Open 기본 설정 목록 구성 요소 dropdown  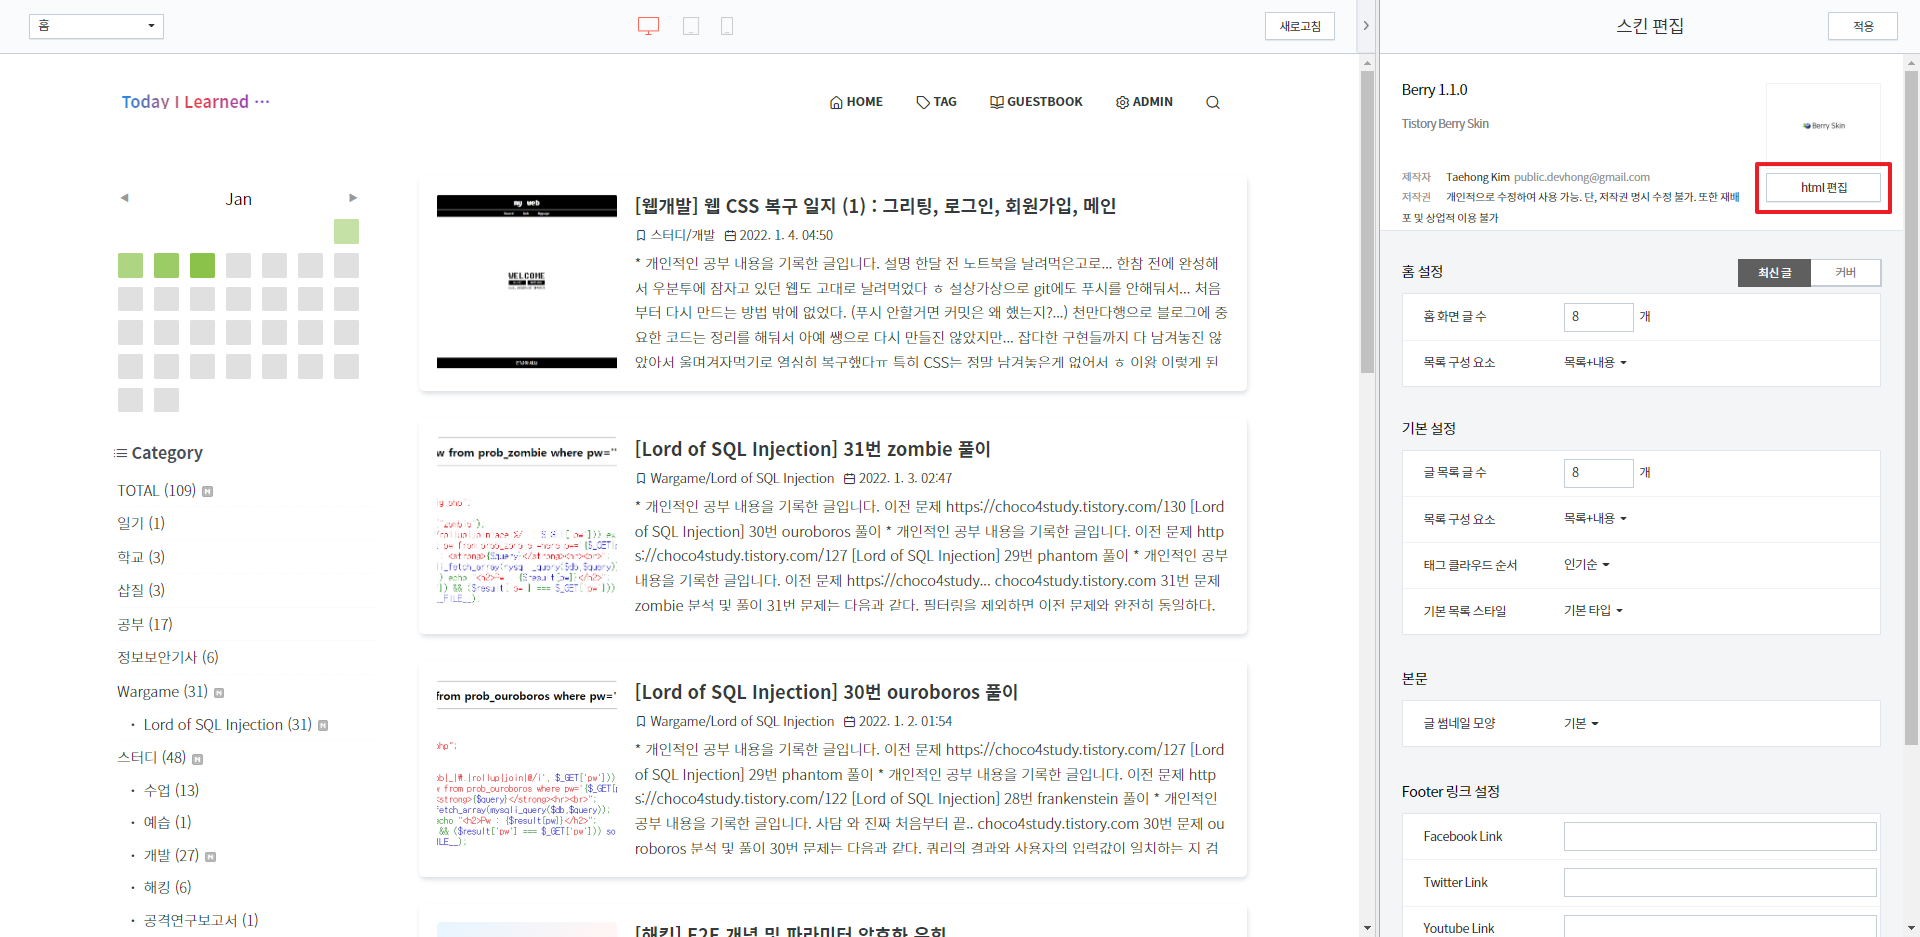pos(1595,518)
